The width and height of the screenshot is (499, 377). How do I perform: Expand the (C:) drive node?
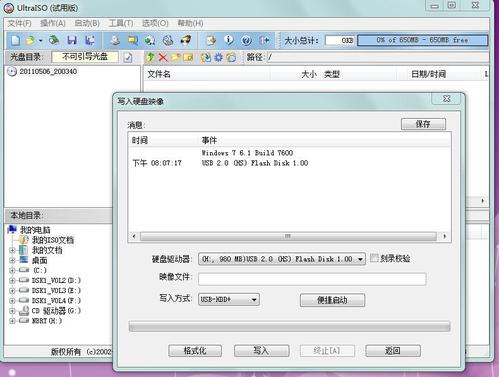coord(12,270)
